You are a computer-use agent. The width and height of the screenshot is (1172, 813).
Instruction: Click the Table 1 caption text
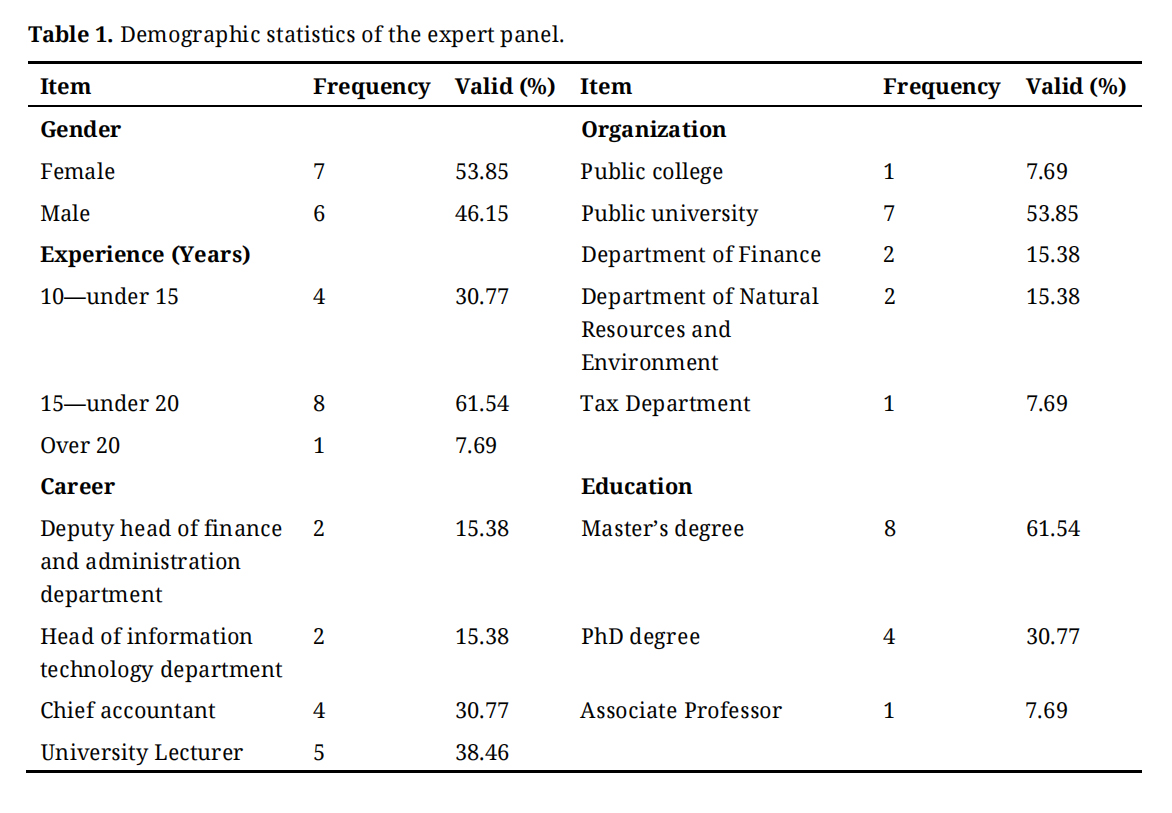tap(296, 35)
